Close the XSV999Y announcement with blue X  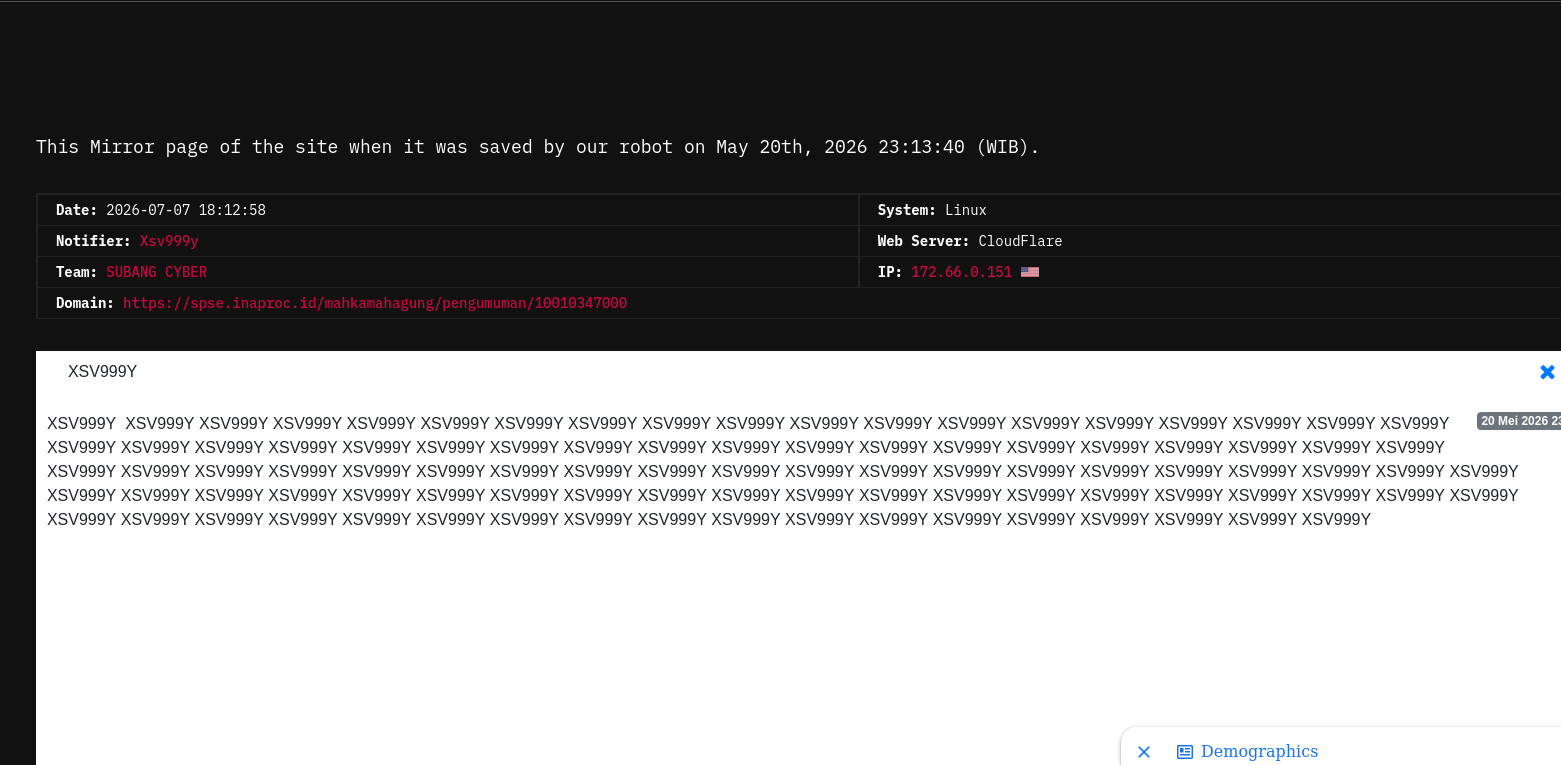[x=1547, y=372]
